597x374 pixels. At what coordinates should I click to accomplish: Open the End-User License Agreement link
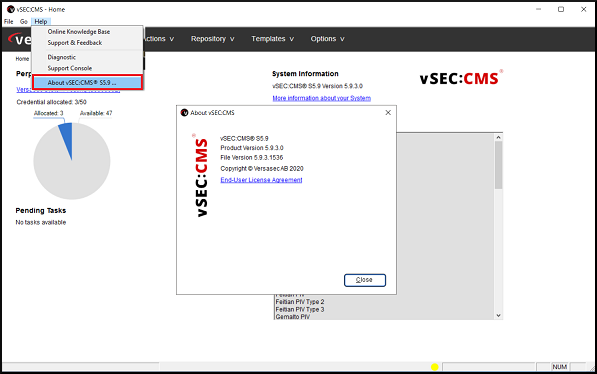coord(261,180)
